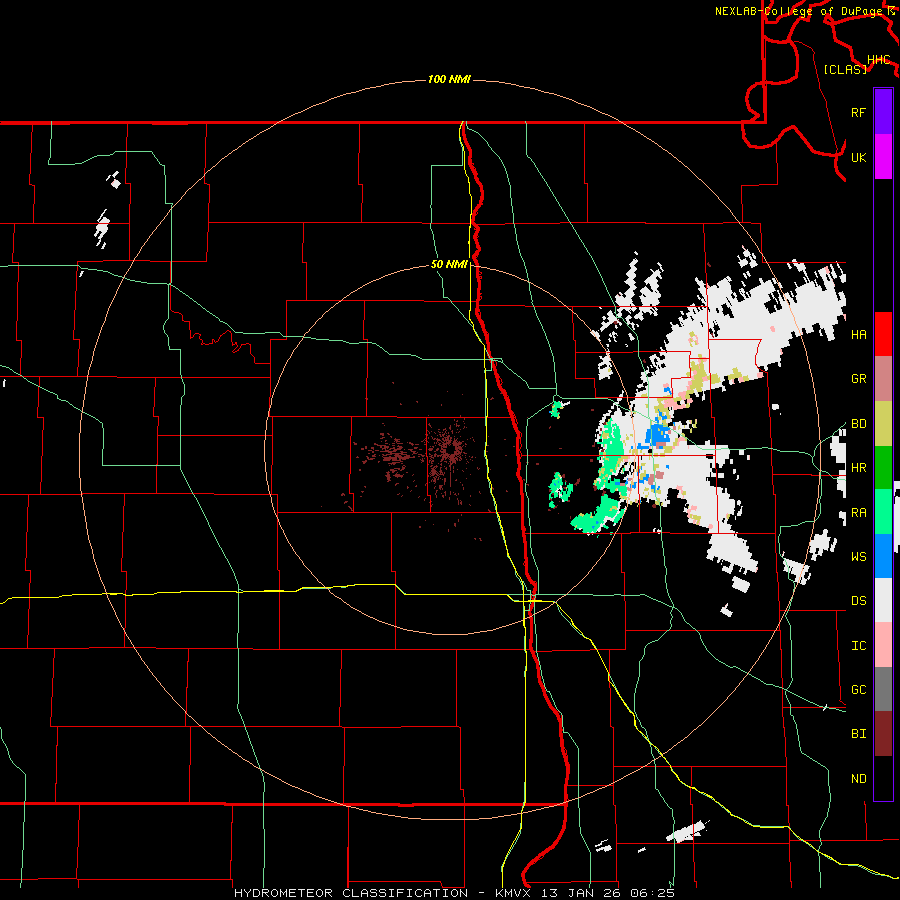The width and height of the screenshot is (900, 900).
Task: Select the olive-yellow BD legend swatch
Action: click(x=883, y=423)
